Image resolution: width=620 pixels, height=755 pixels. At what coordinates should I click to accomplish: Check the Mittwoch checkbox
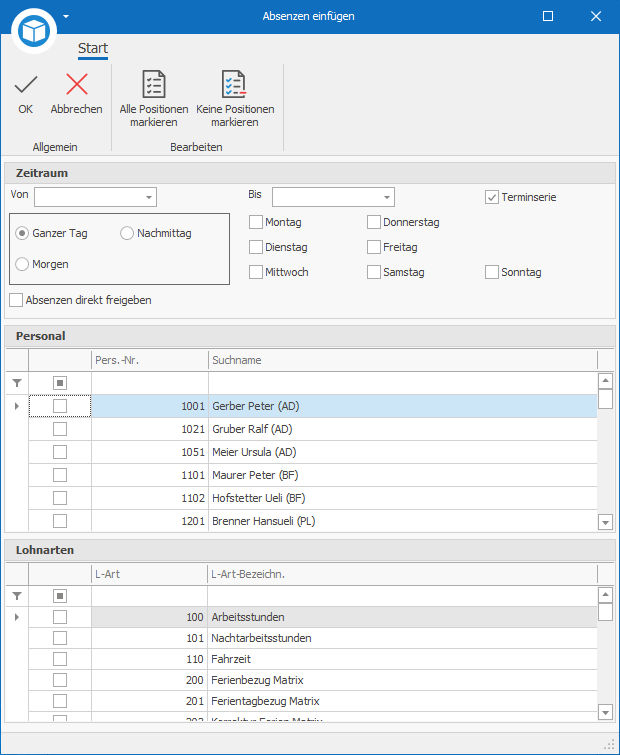pyautogui.click(x=256, y=272)
